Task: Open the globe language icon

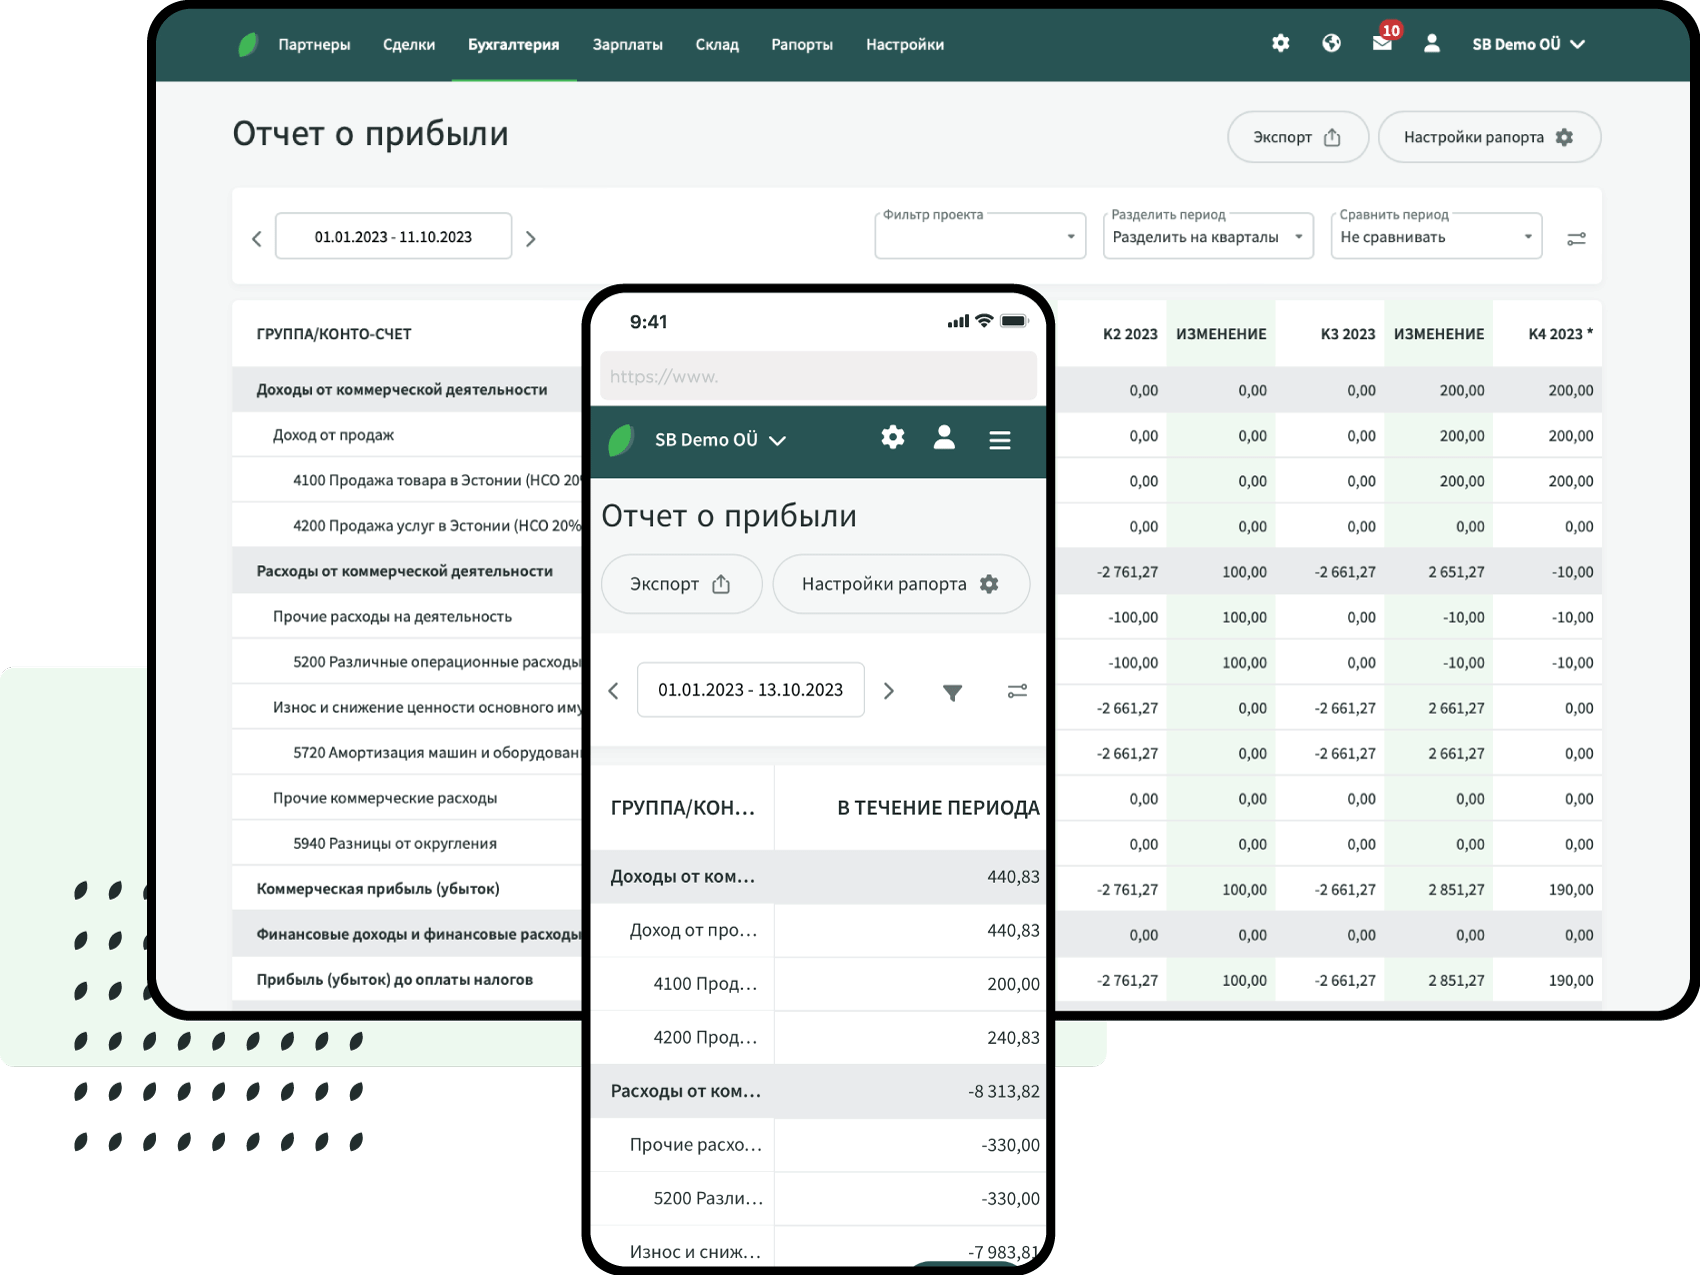Action: (1331, 43)
